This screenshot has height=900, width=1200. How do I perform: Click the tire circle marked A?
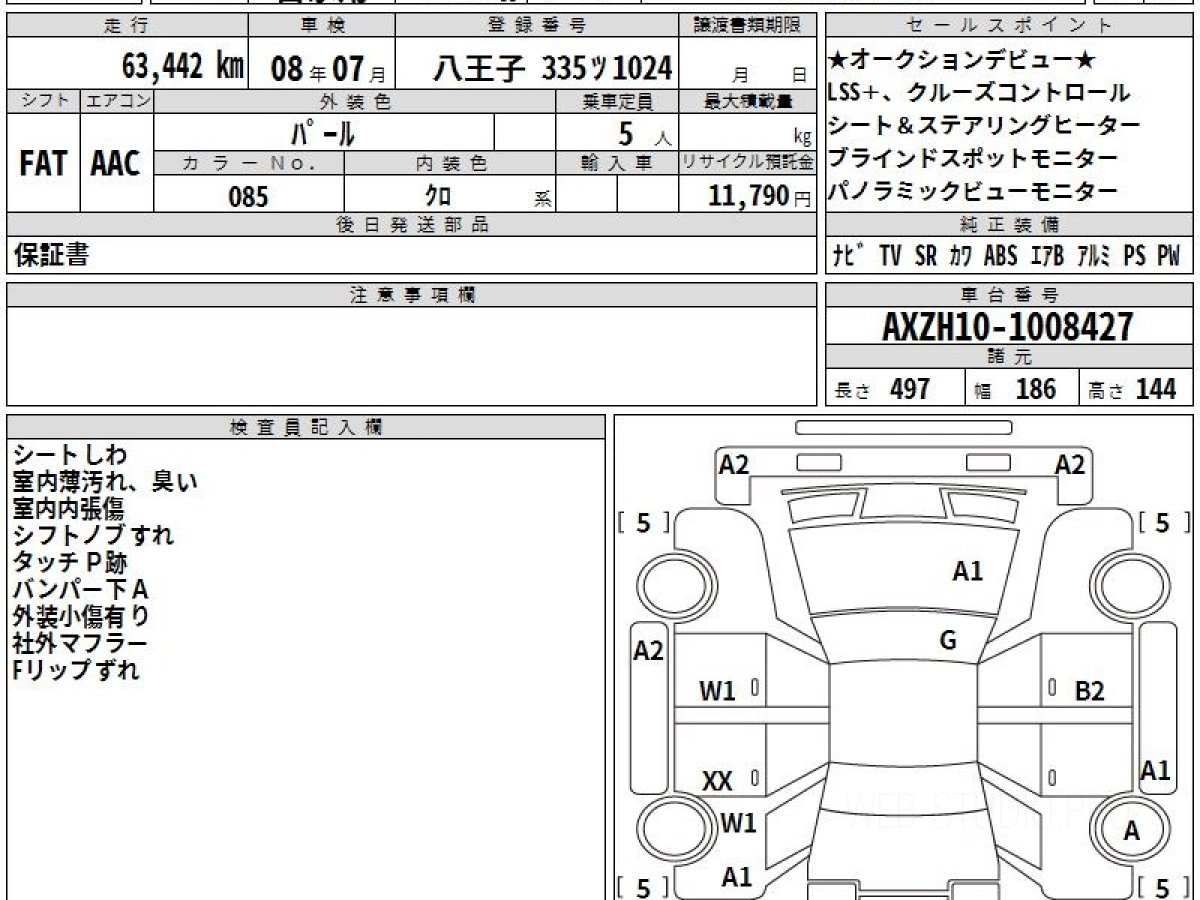1131,831
